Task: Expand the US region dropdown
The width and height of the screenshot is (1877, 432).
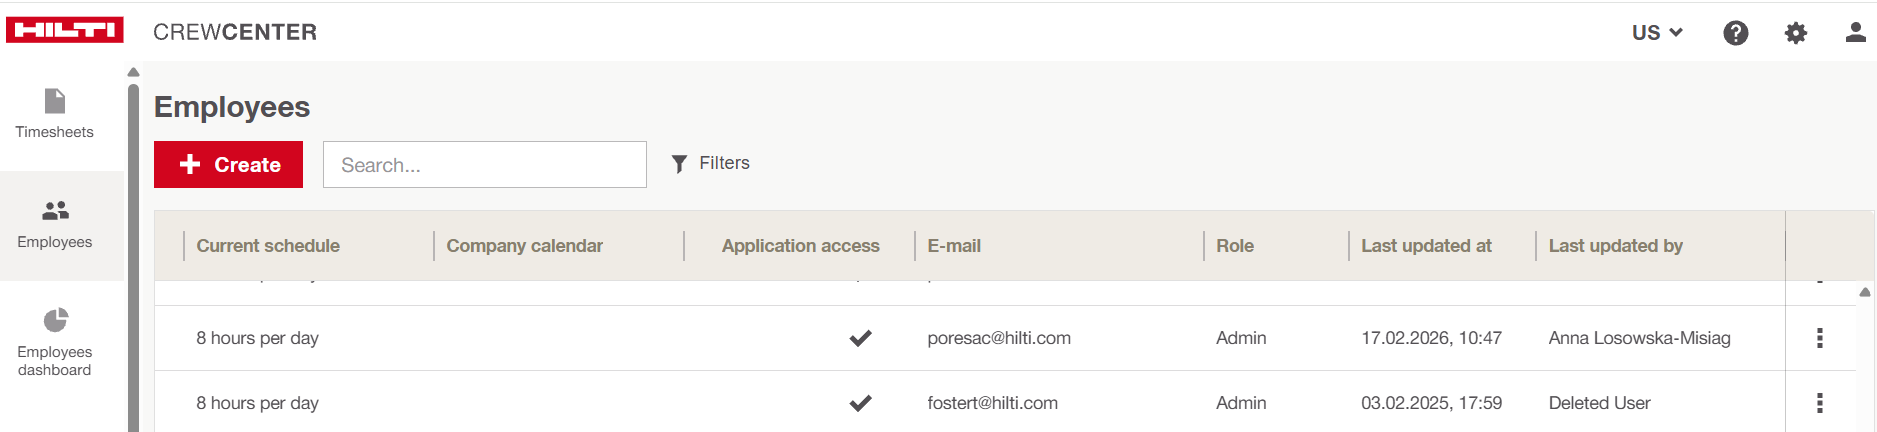Action: point(1657,33)
